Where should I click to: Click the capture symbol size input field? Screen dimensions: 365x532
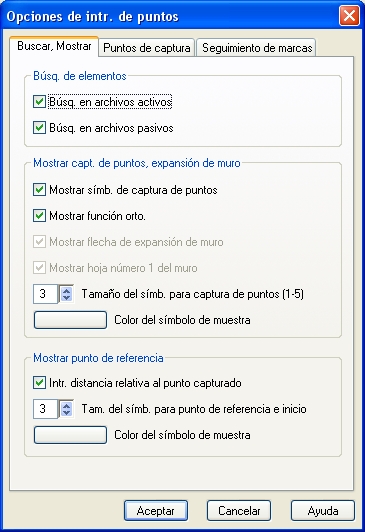coord(46,294)
